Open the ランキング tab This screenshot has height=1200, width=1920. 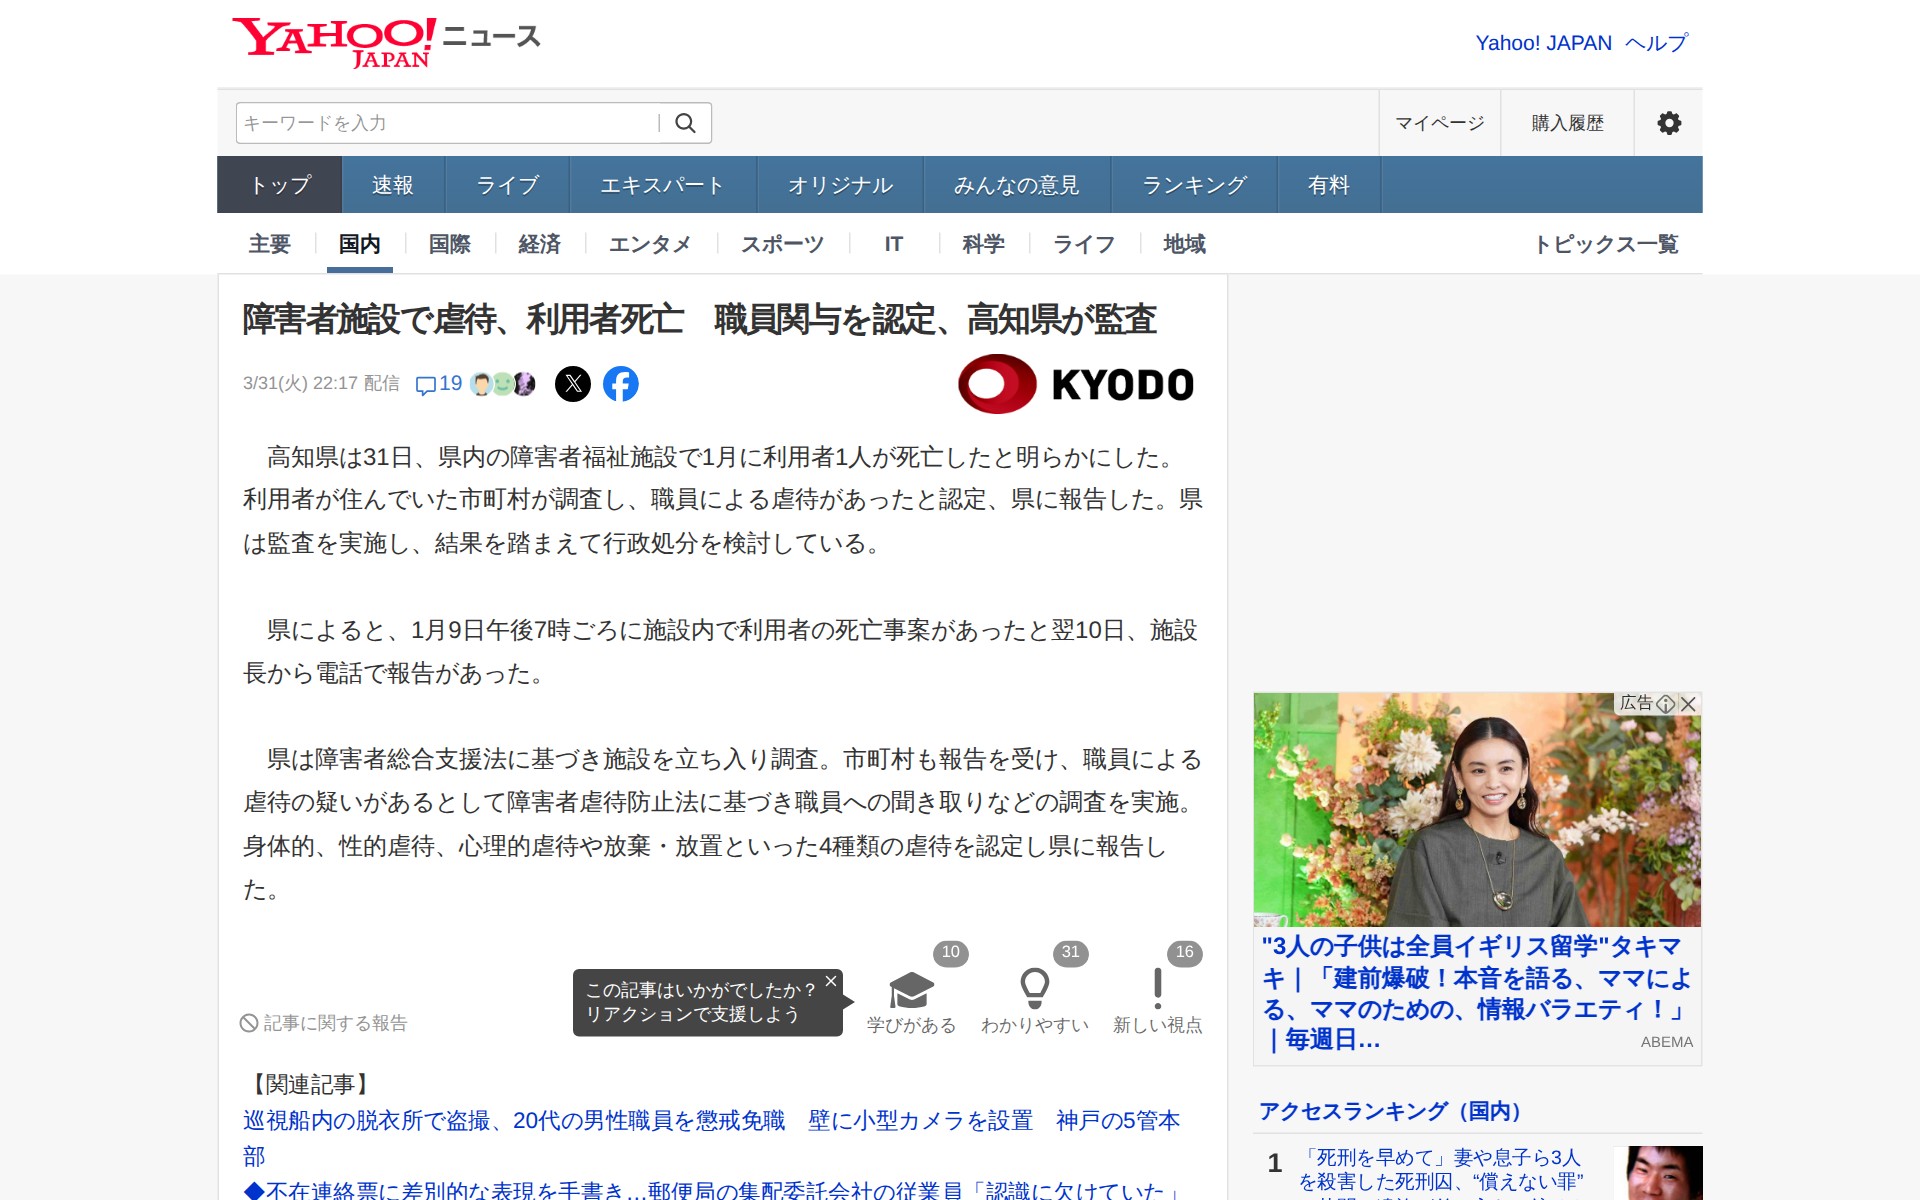pyautogui.click(x=1194, y=185)
